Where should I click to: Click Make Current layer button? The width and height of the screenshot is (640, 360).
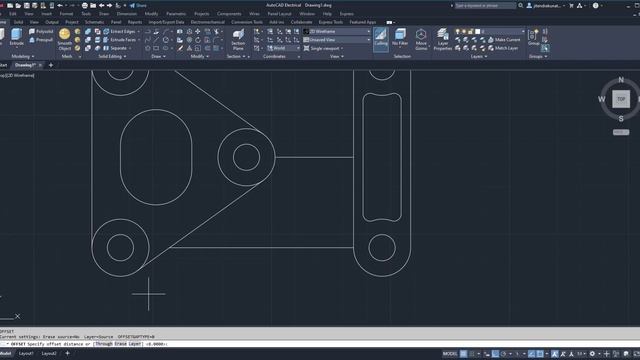[x=504, y=40]
